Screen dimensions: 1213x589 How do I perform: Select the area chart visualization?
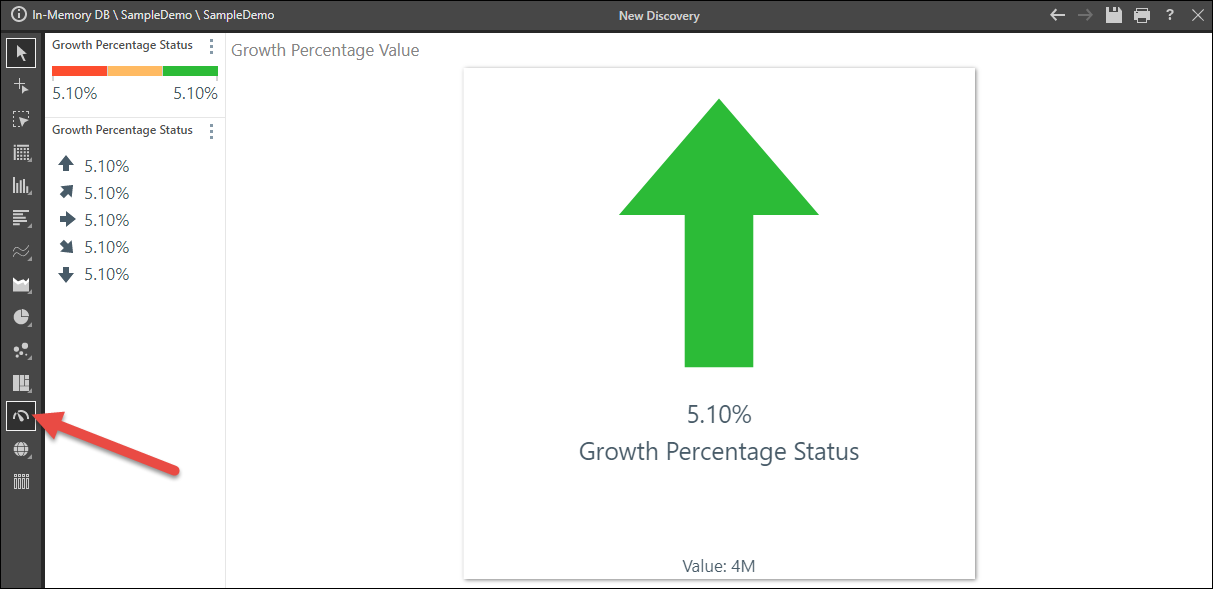pyautogui.click(x=21, y=285)
